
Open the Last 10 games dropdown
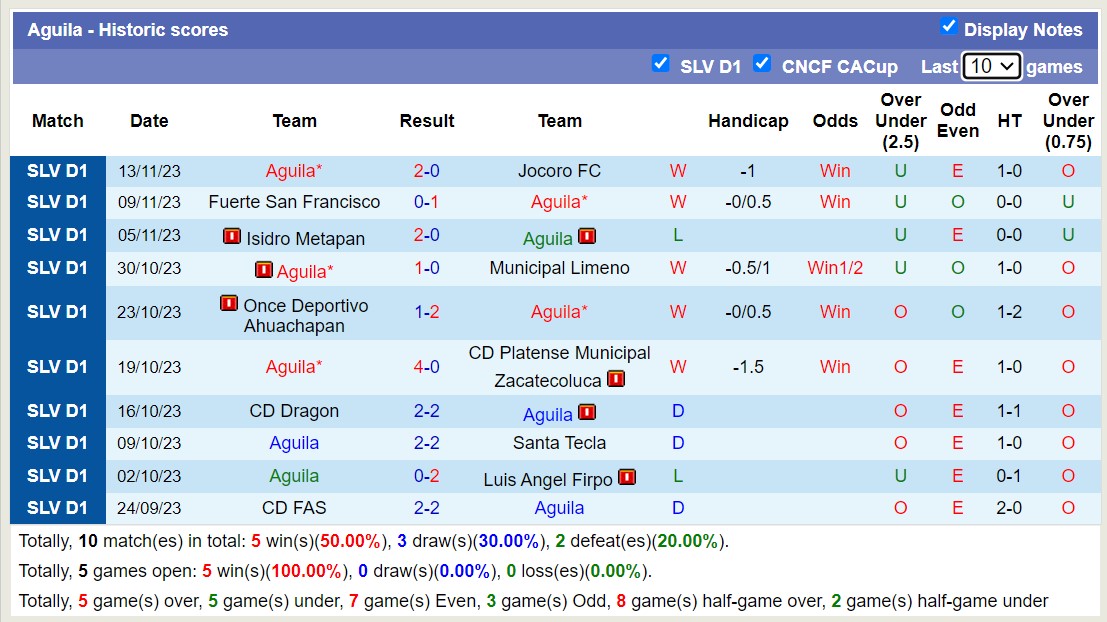coord(991,66)
